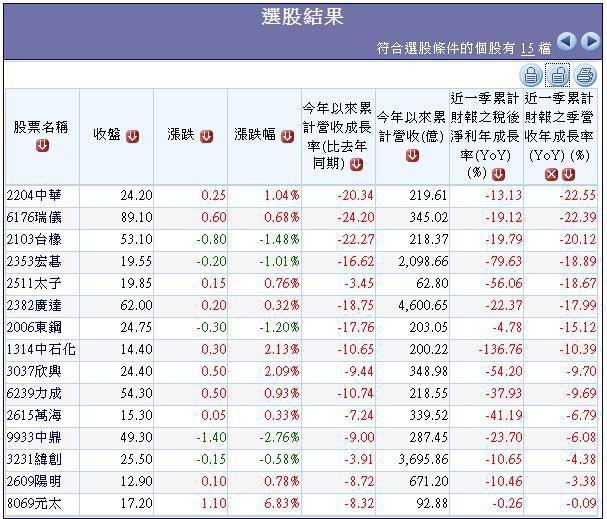This screenshot has width=607, height=519.
Task: Click the 選股結果 title
Action: pos(302,17)
